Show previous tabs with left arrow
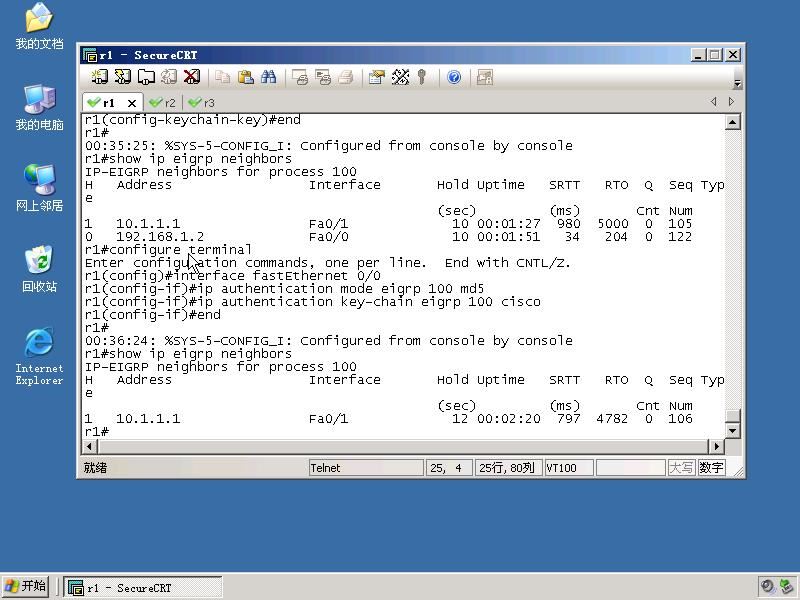Viewport: 800px width, 600px height. pyautogui.click(x=713, y=102)
